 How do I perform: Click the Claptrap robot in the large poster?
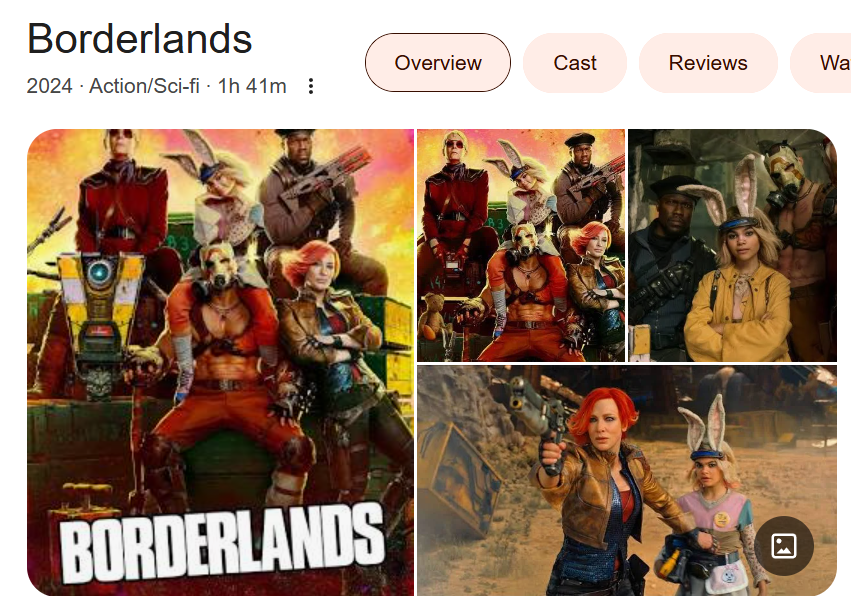coord(99,326)
